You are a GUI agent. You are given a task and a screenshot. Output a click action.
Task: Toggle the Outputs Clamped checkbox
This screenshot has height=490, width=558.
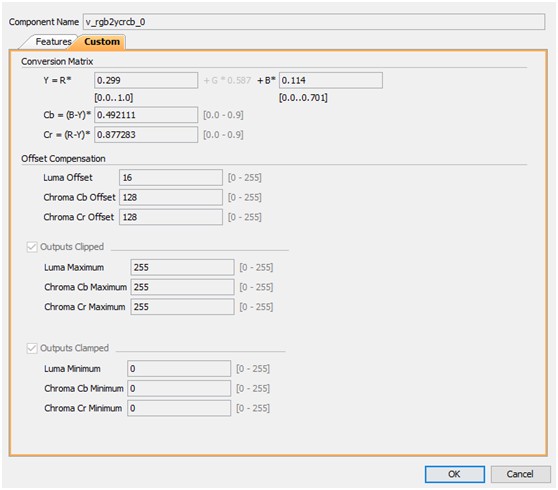pos(32,348)
